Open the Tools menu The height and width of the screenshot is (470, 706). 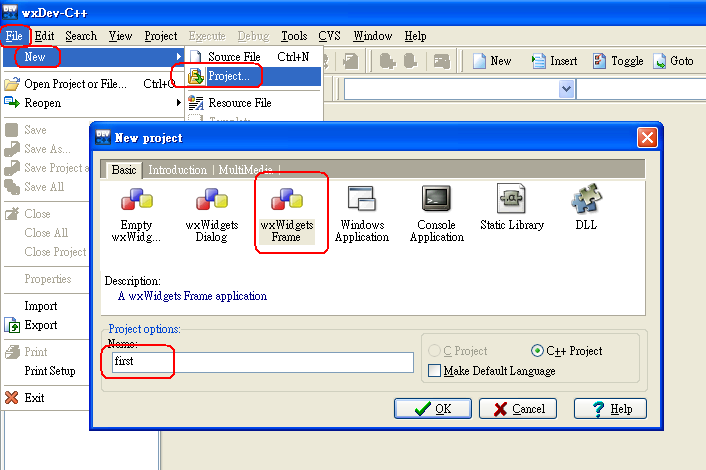pos(294,36)
